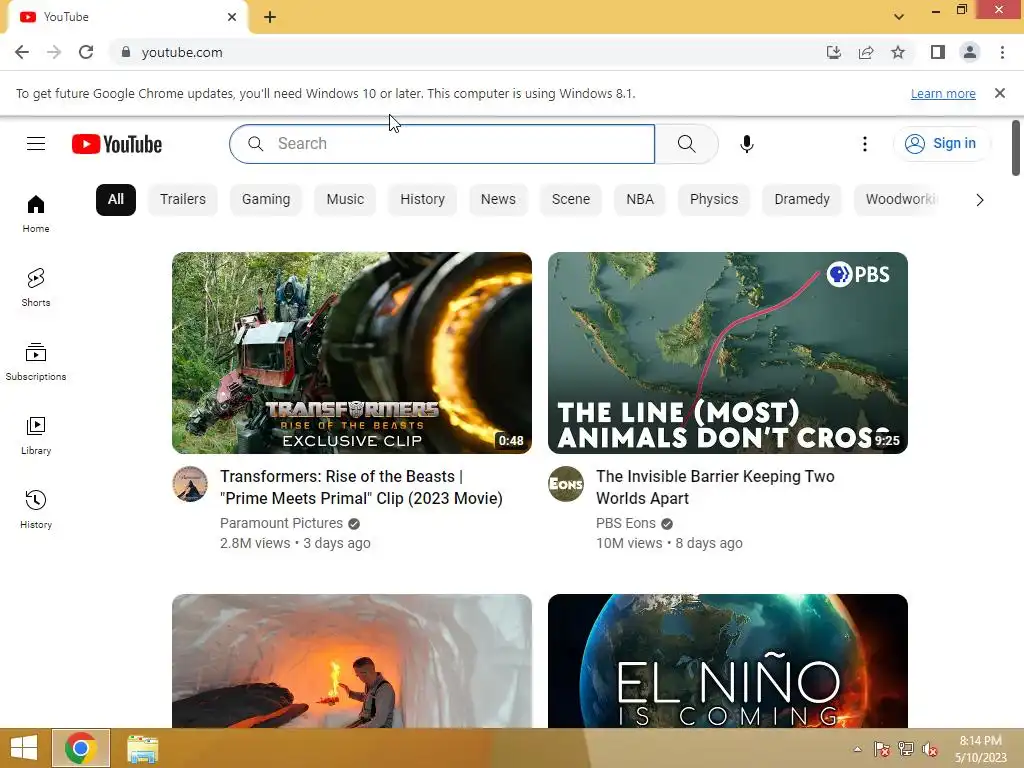Open Subscriptions in the sidebar
The image size is (1024, 768).
(x=36, y=361)
